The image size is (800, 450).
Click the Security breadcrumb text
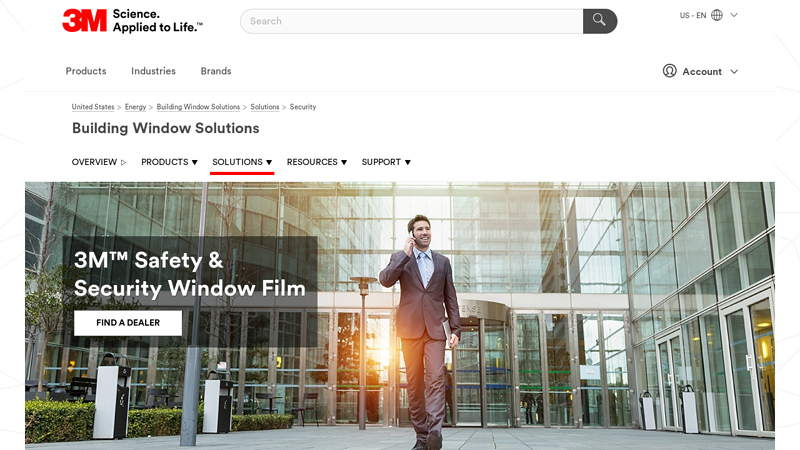[303, 107]
